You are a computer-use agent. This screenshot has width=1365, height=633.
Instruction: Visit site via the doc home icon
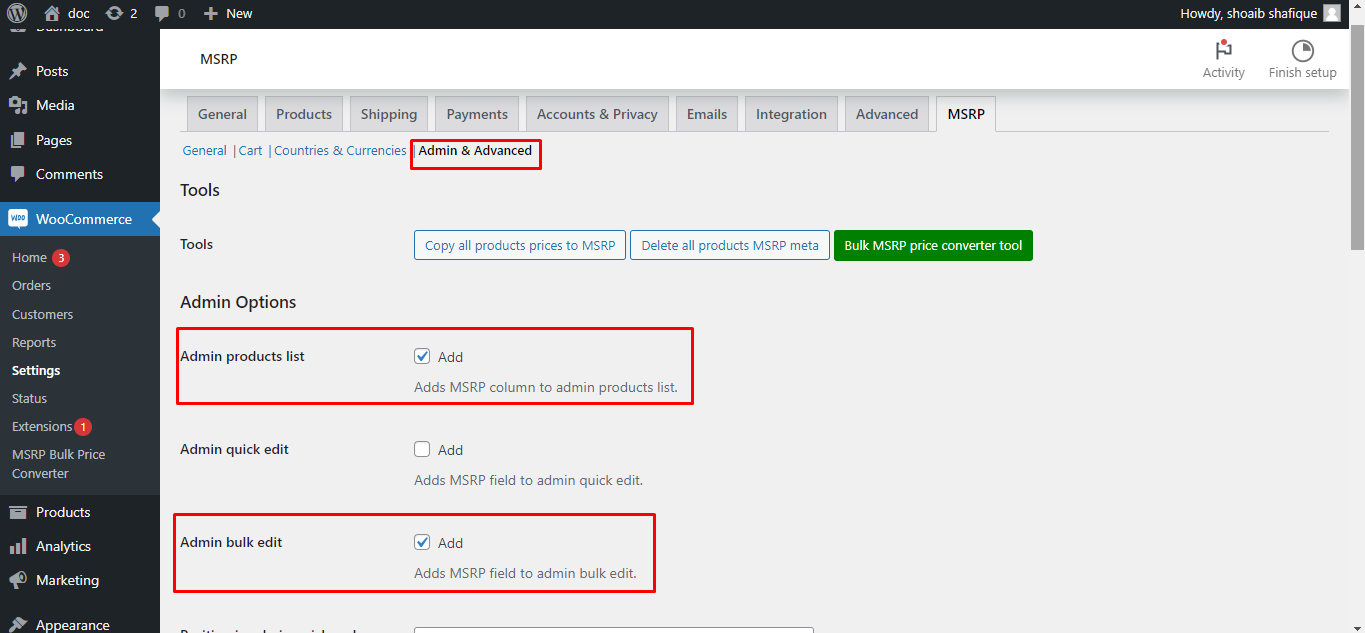[52, 13]
